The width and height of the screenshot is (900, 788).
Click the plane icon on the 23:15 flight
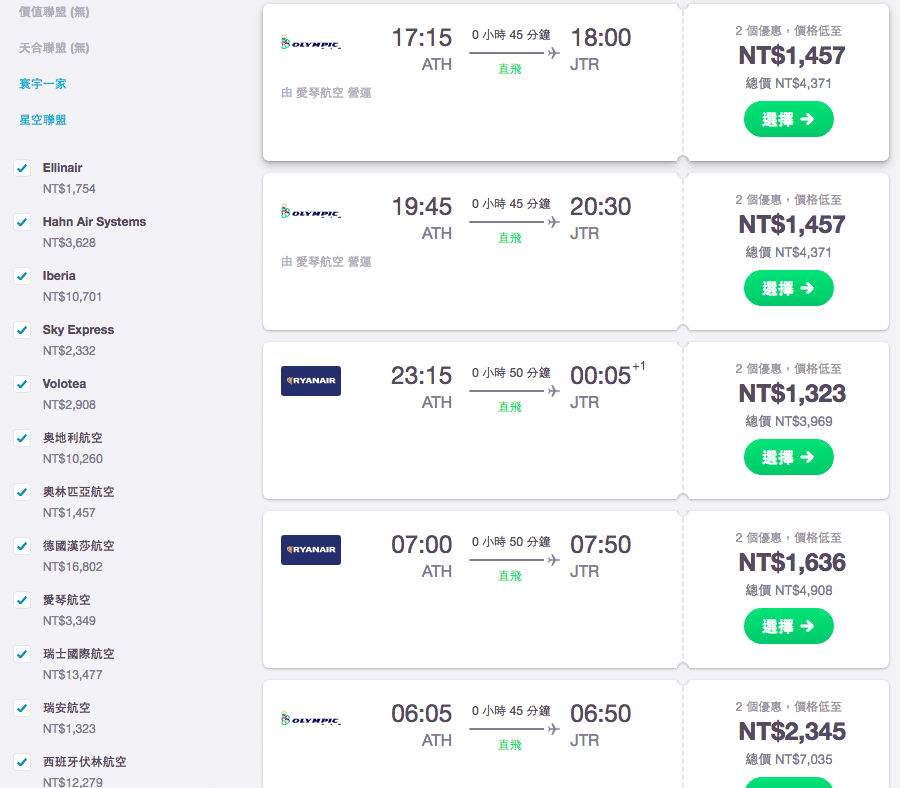click(x=553, y=391)
